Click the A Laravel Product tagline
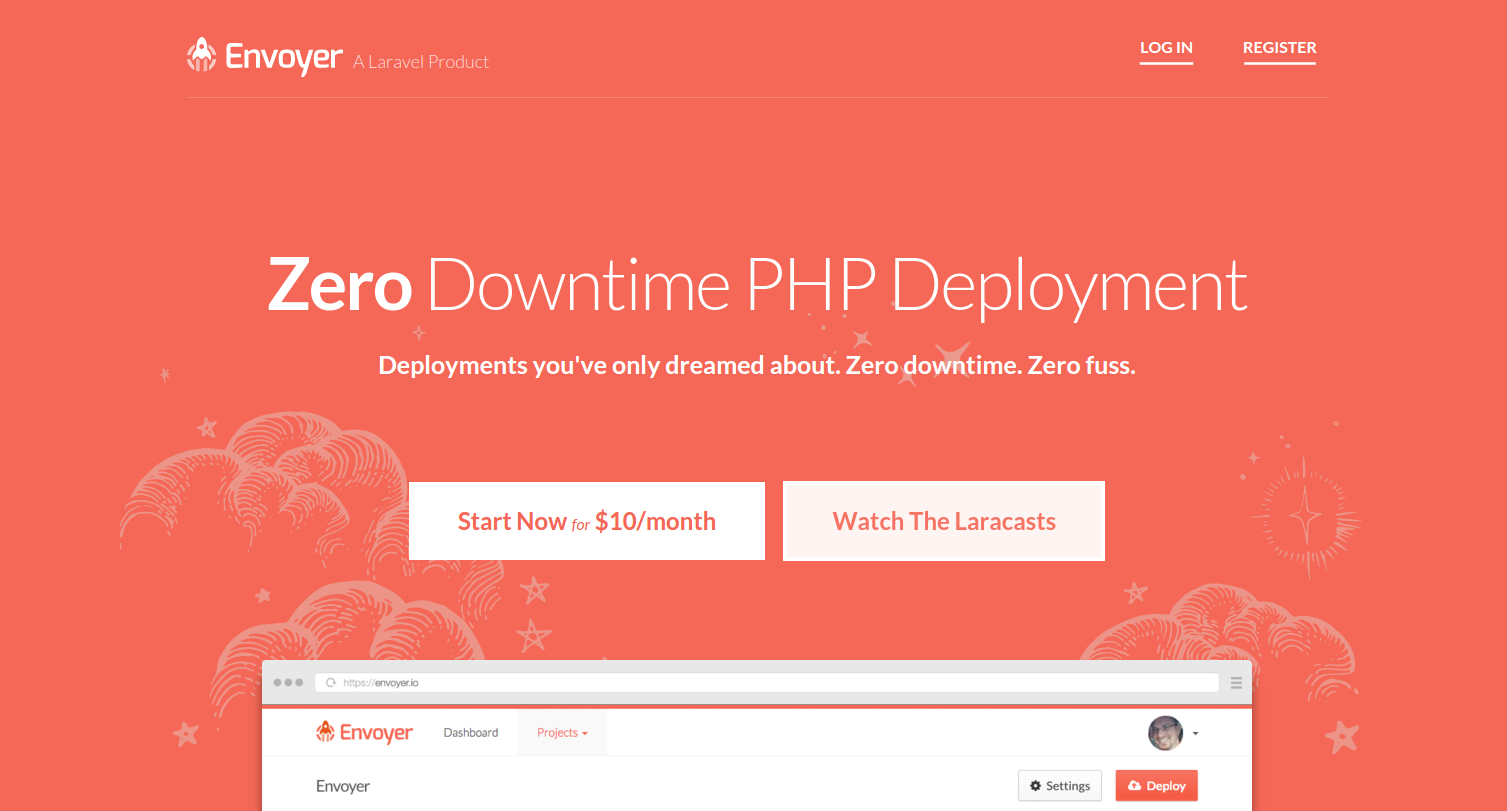Viewport: 1507px width, 811px height. point(421,62)
